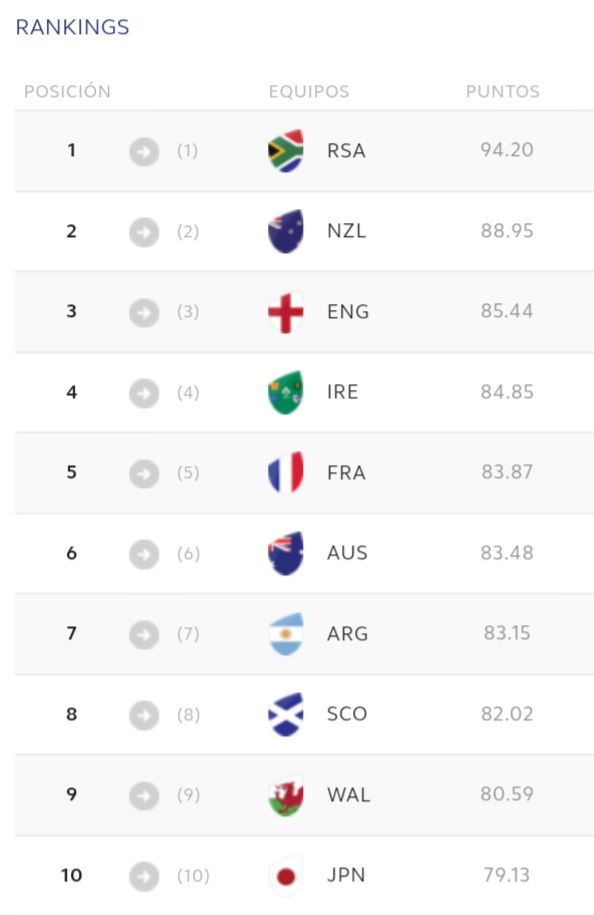Click the arrow icon in JPN row
This screenshot has height=915, width=594.
[x=144, y=876]
